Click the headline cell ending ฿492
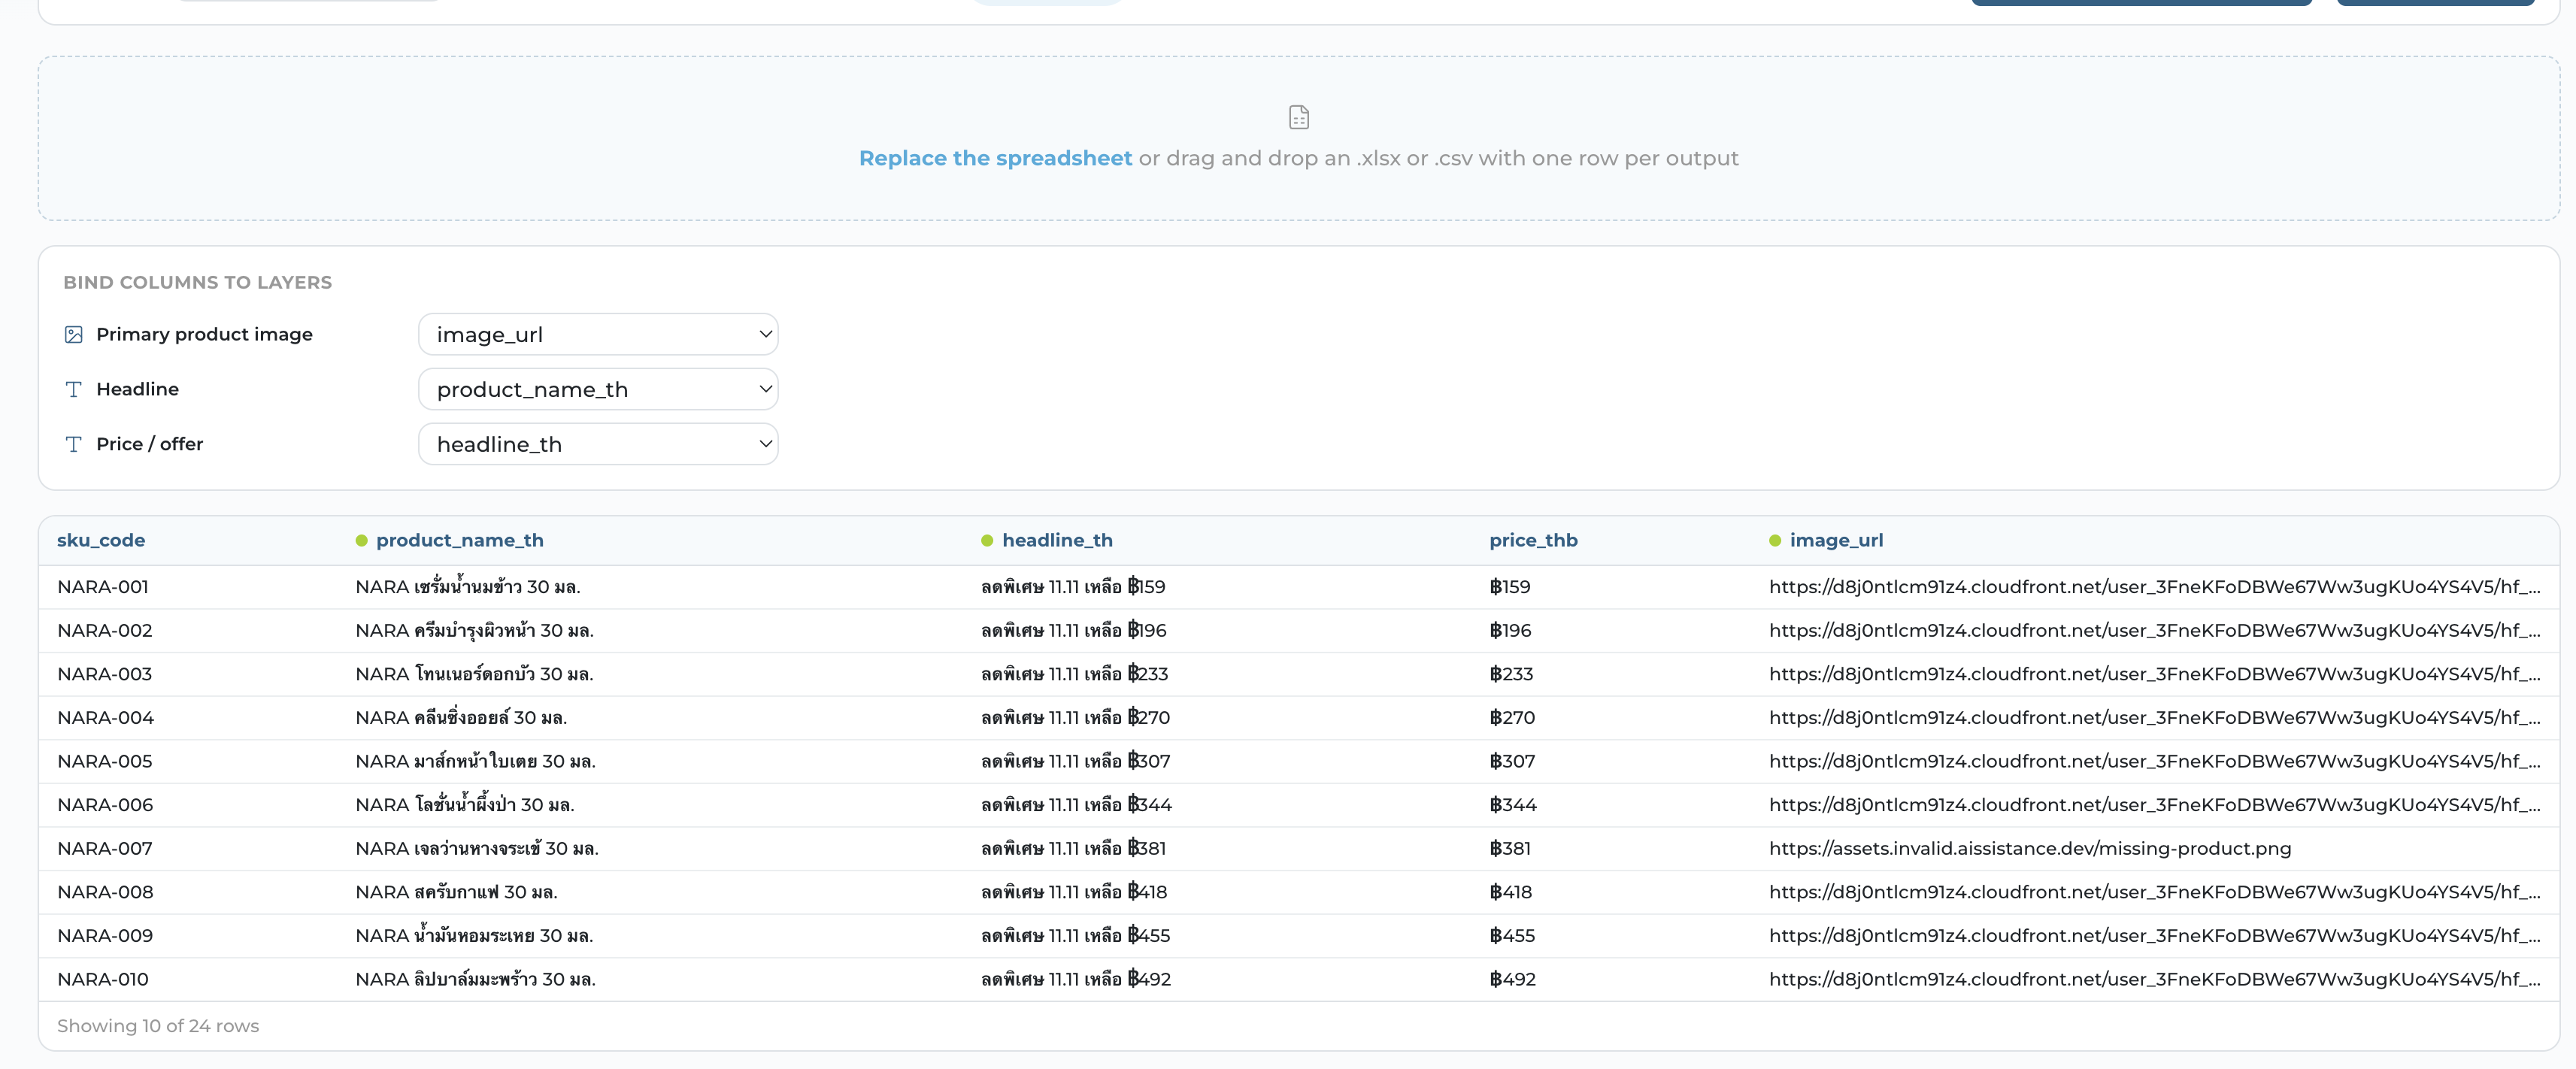The width and height of the screenshot is (2576, 1069). (x=1076, y=980)
